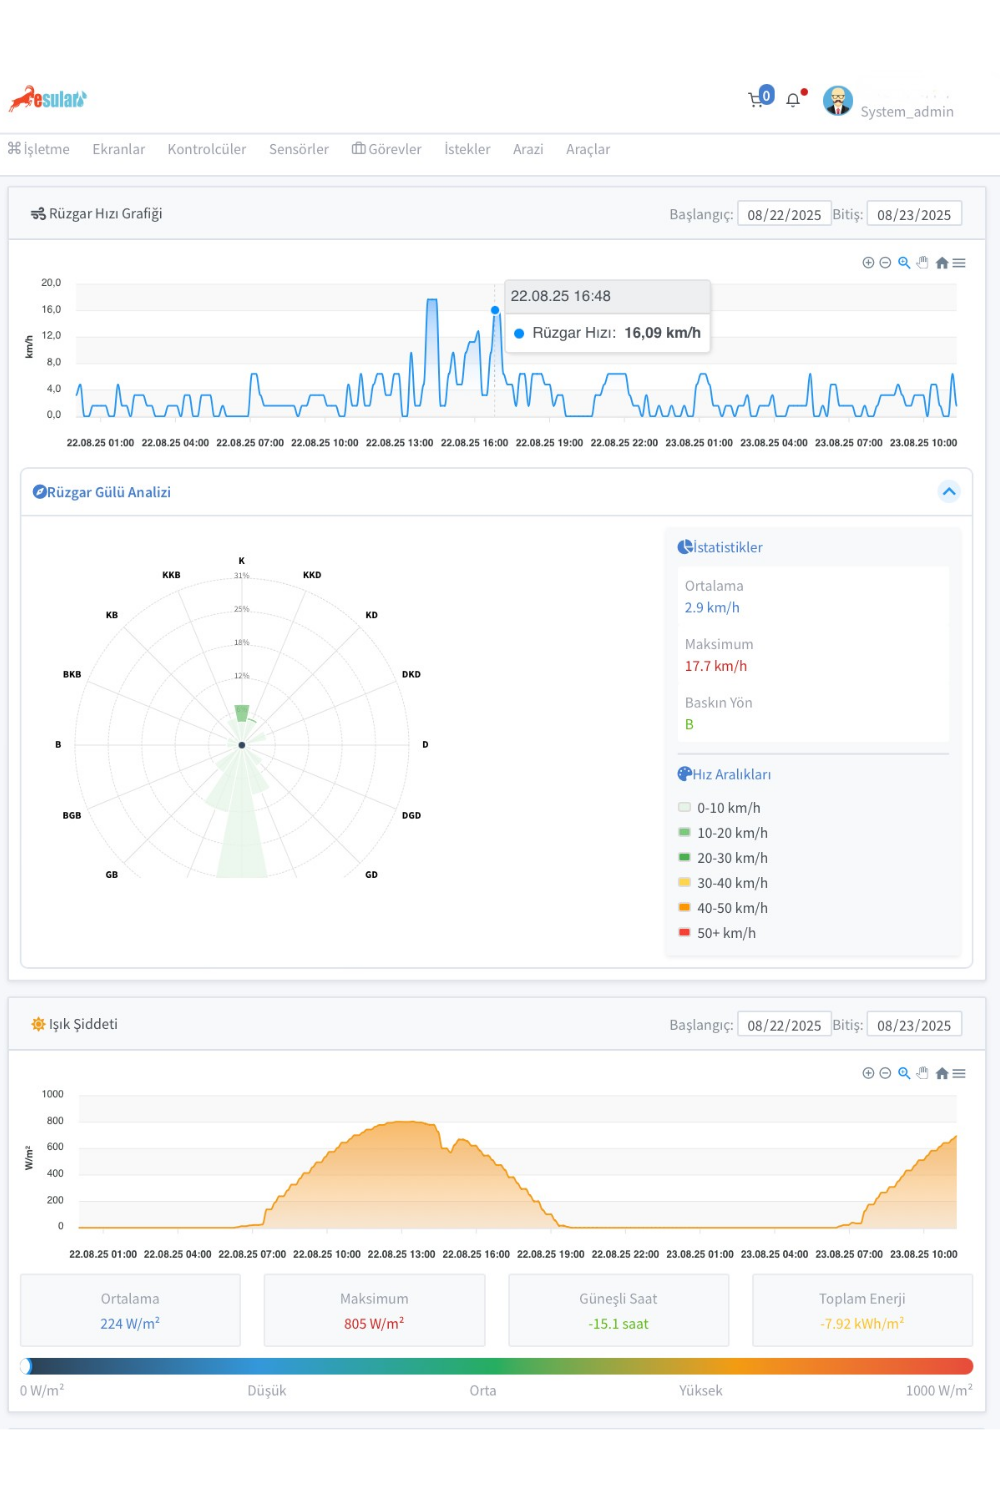Open the light intensity chart hamburger menu
This screenshot has height=1500, width=1000.
click(x=959, y=1073)
